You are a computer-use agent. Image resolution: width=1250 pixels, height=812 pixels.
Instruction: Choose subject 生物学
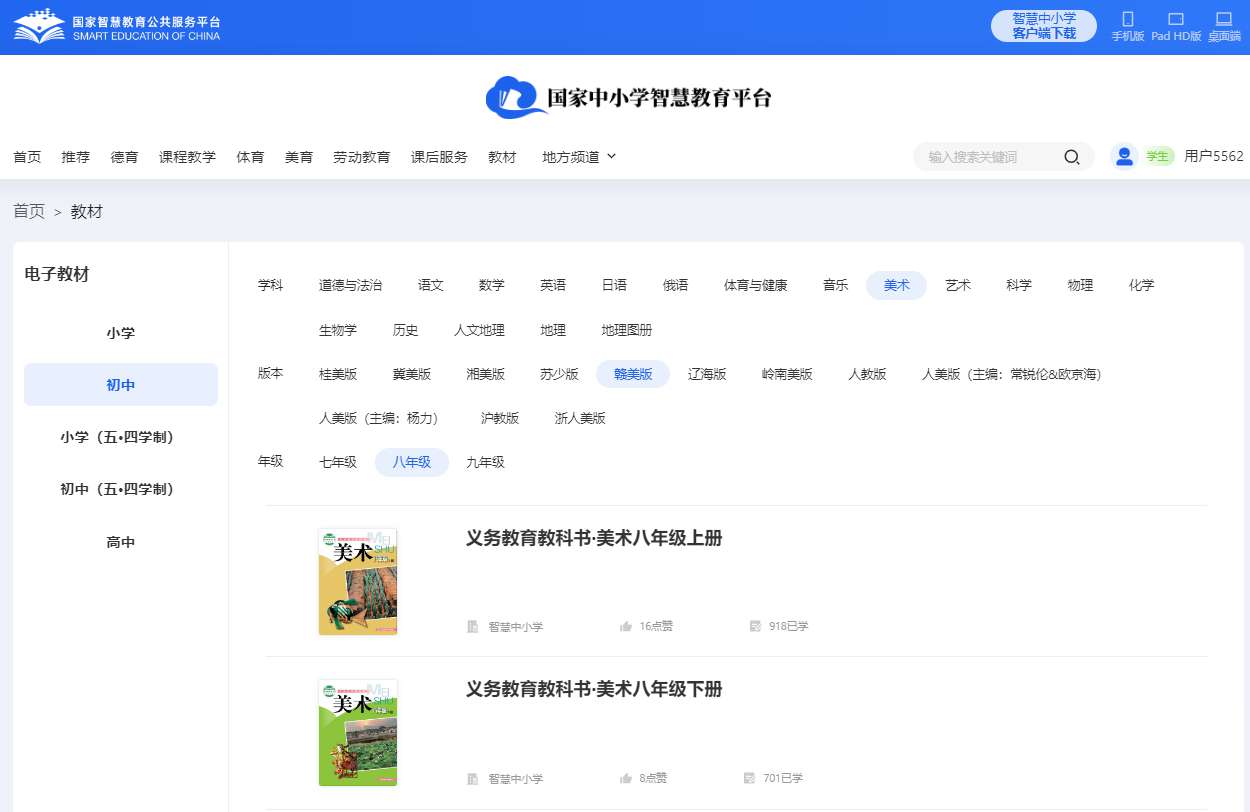pyautogui.click(x=338, y=330)
